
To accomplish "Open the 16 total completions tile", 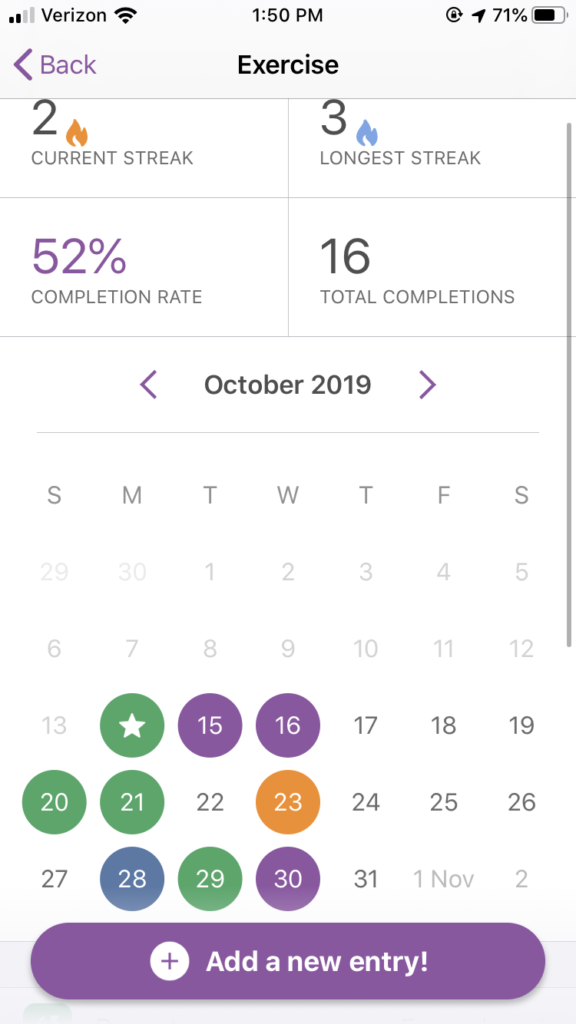I will [x=432, y=267].
